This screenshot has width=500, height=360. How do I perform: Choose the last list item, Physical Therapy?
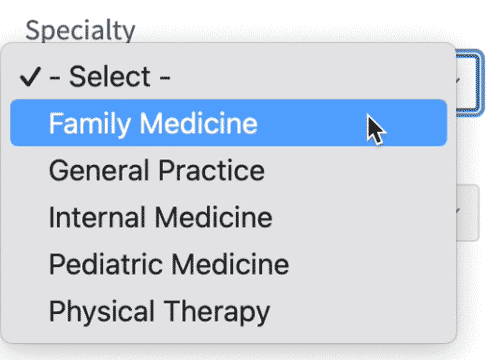click(228, 311)
